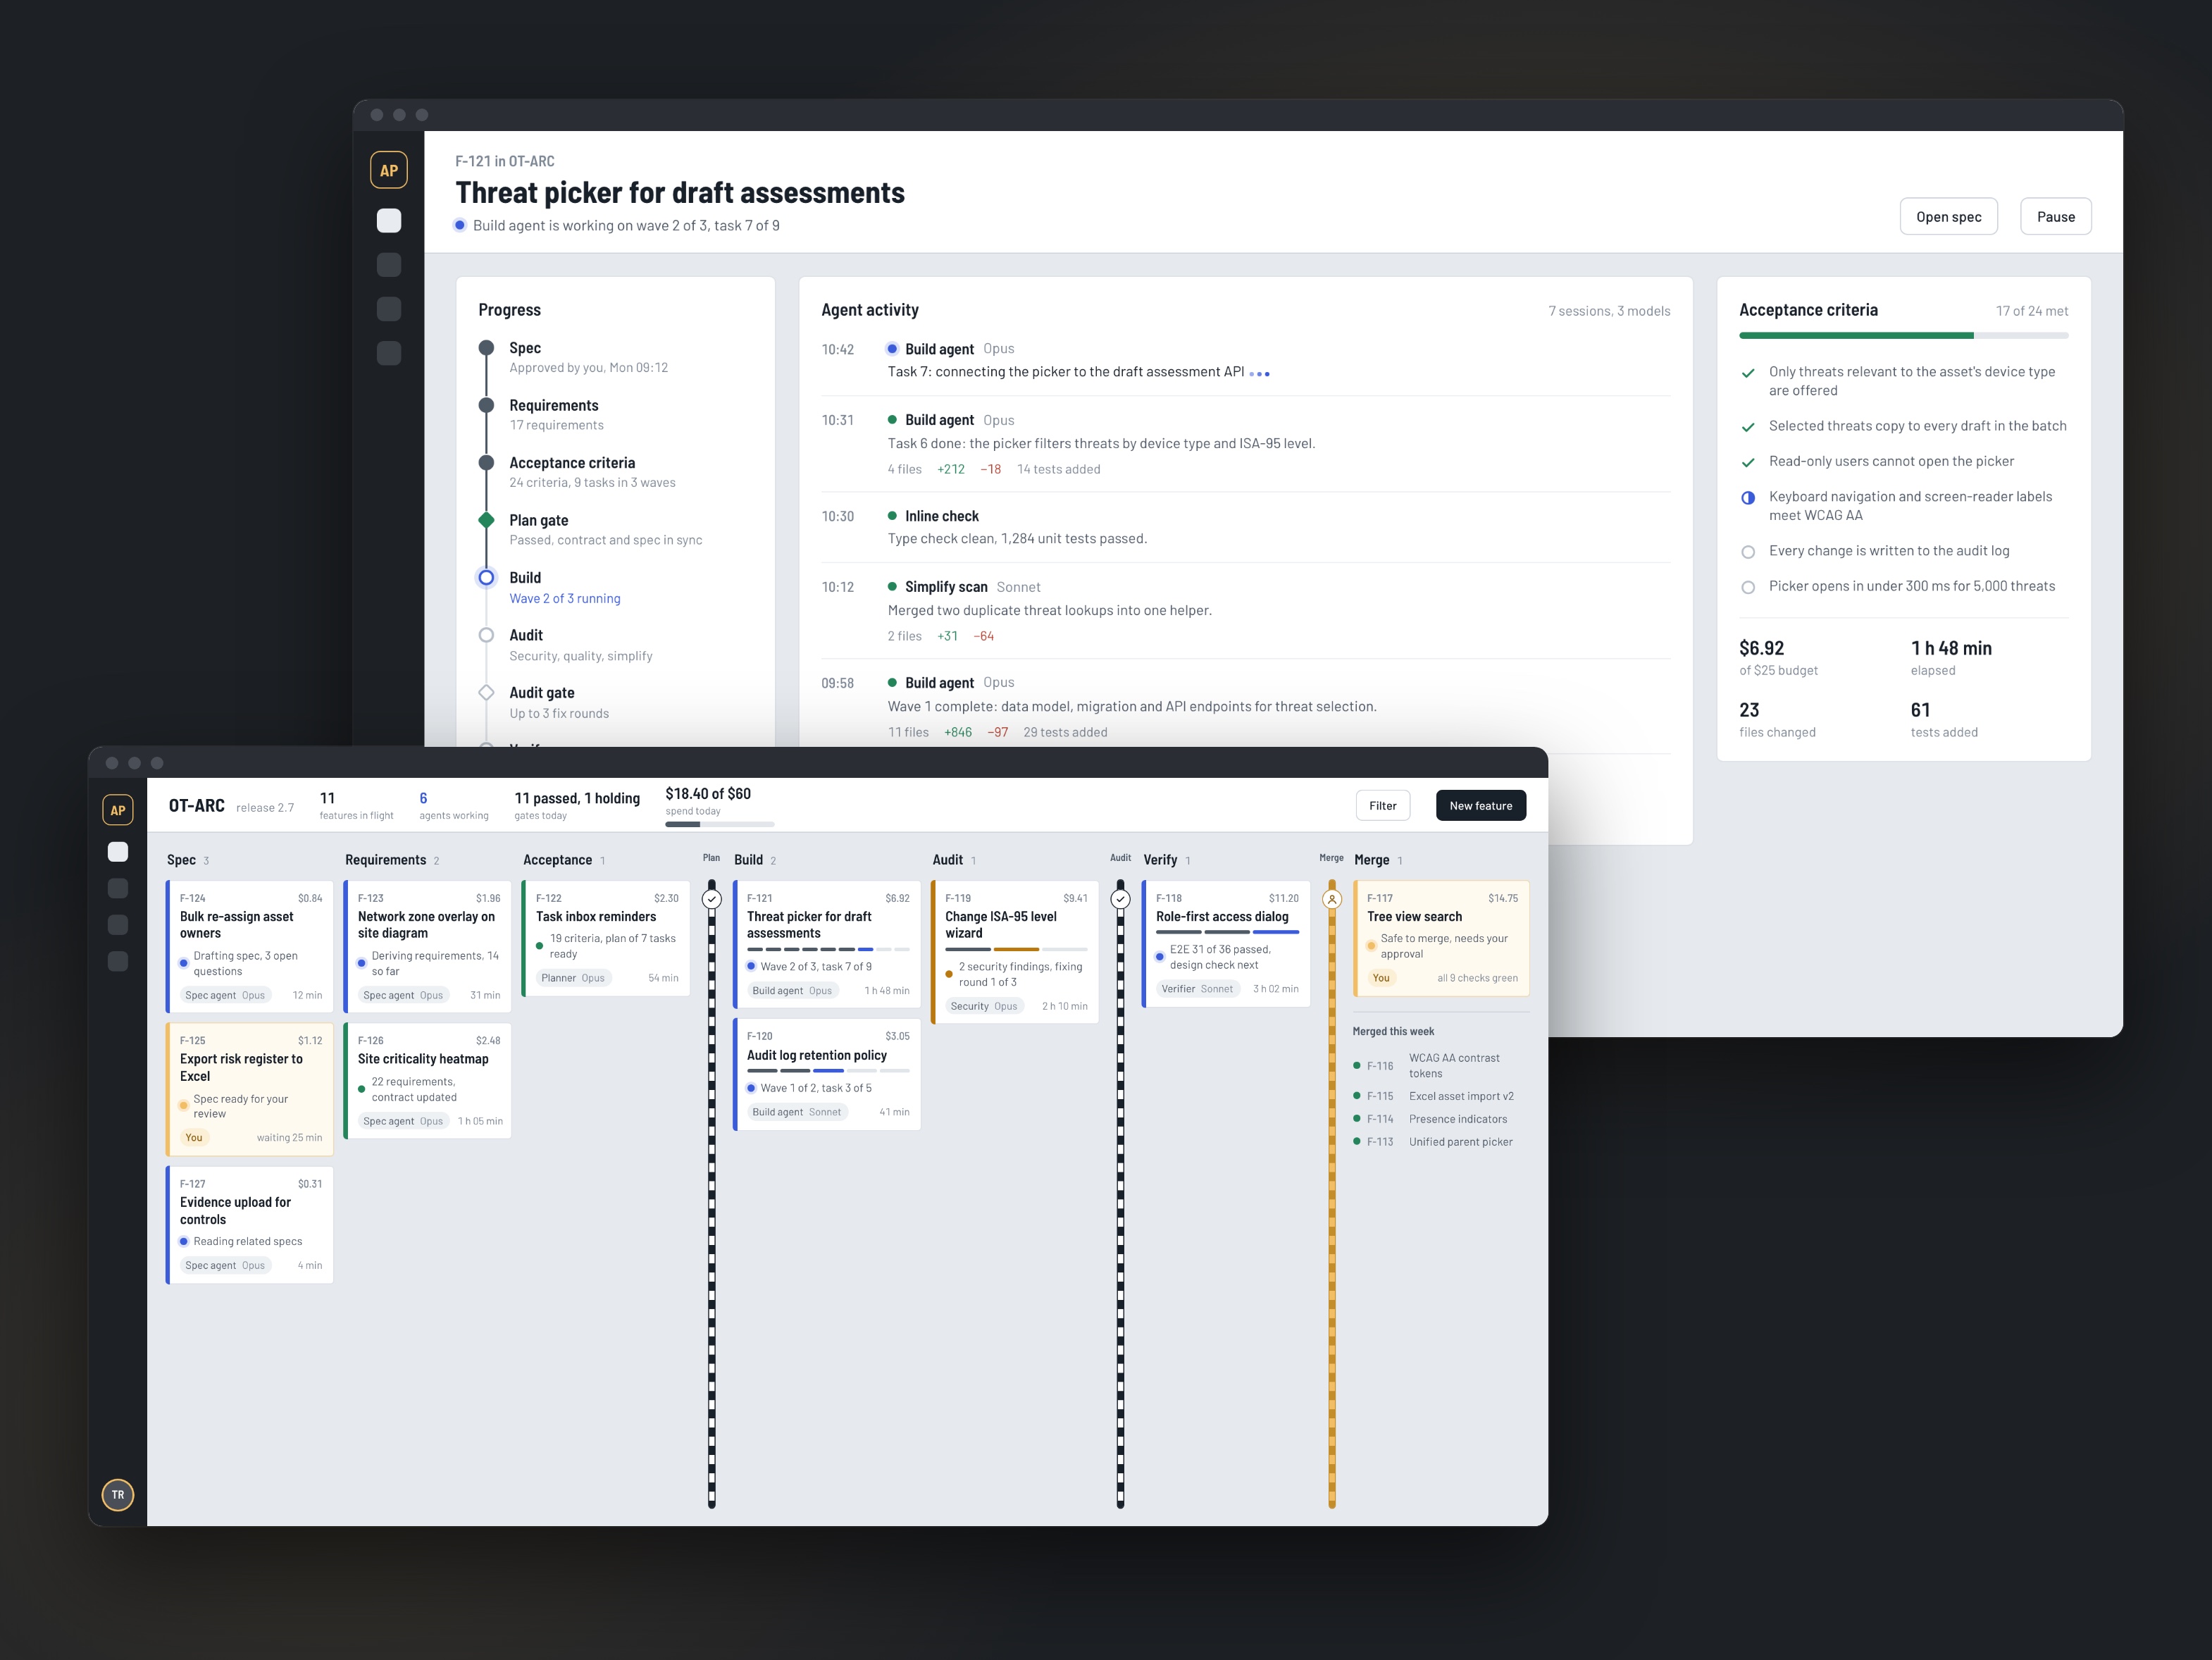Click the '7 sessions, 3 models' text
This screenshot has height=1660, width=2212.
pos(1609,311)
